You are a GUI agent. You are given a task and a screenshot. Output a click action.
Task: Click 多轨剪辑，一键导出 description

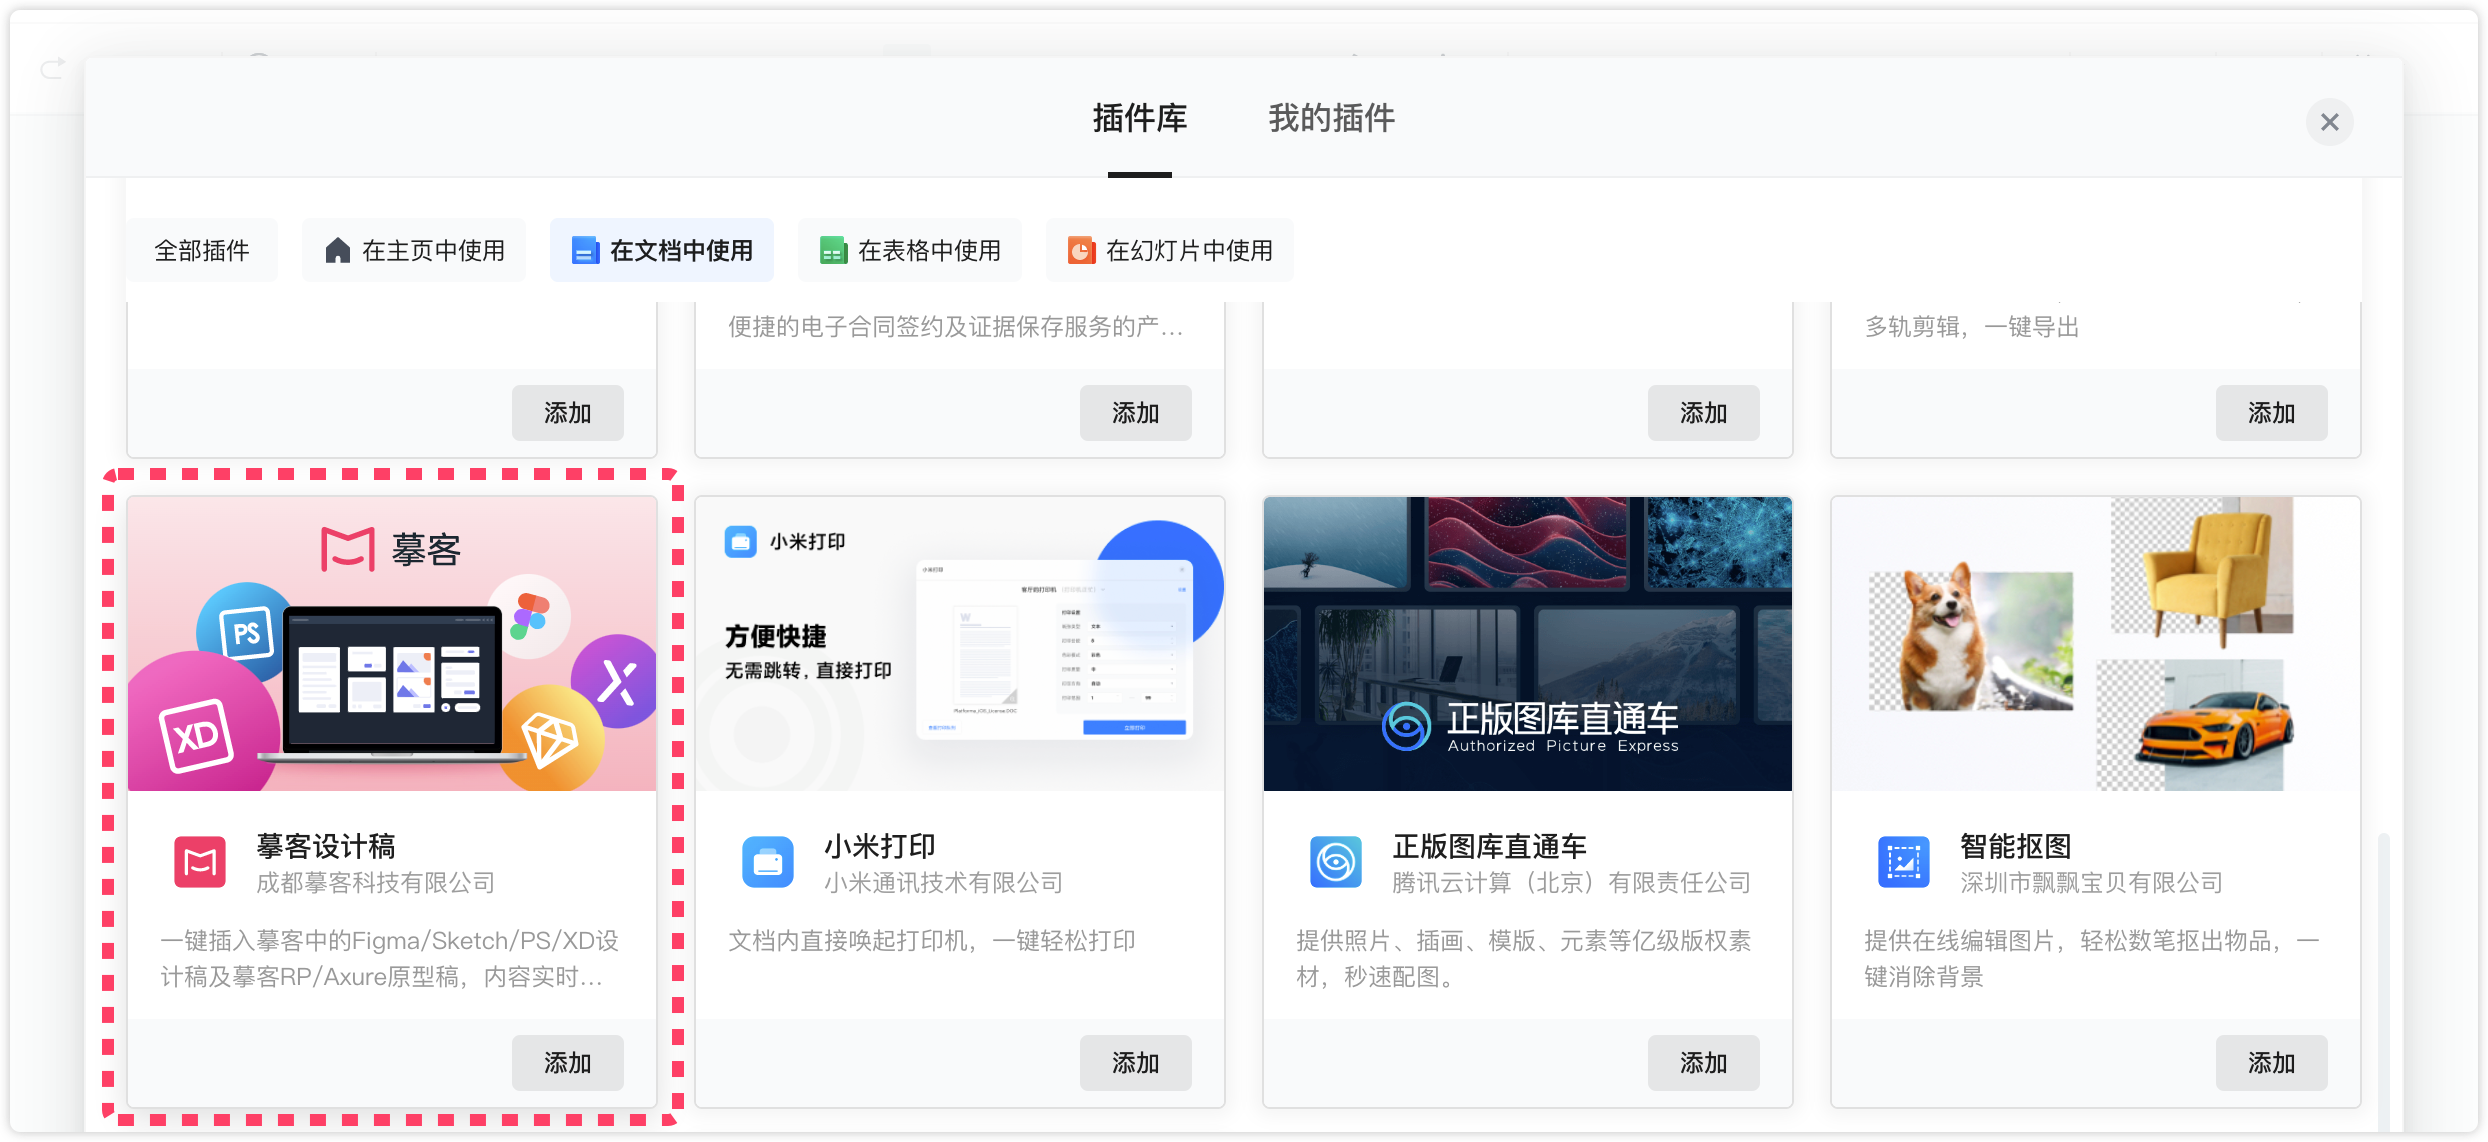(1972, 326)
